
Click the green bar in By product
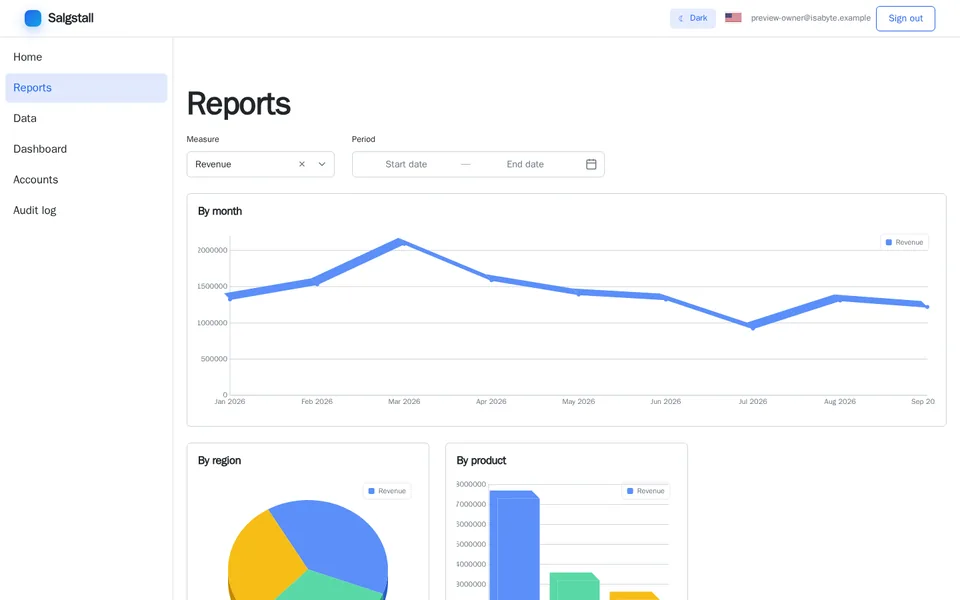click(x=574, y=587)
